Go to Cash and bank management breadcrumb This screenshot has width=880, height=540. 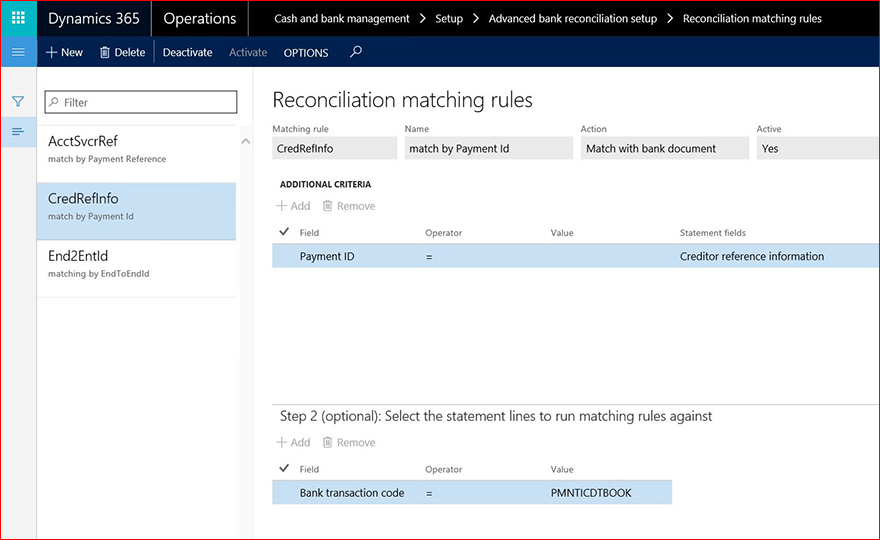click(342, 19)
